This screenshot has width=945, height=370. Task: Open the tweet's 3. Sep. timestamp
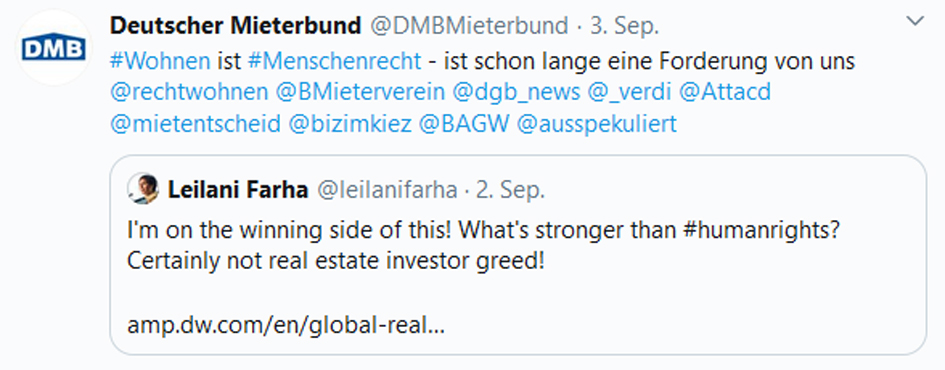point(625,25)
